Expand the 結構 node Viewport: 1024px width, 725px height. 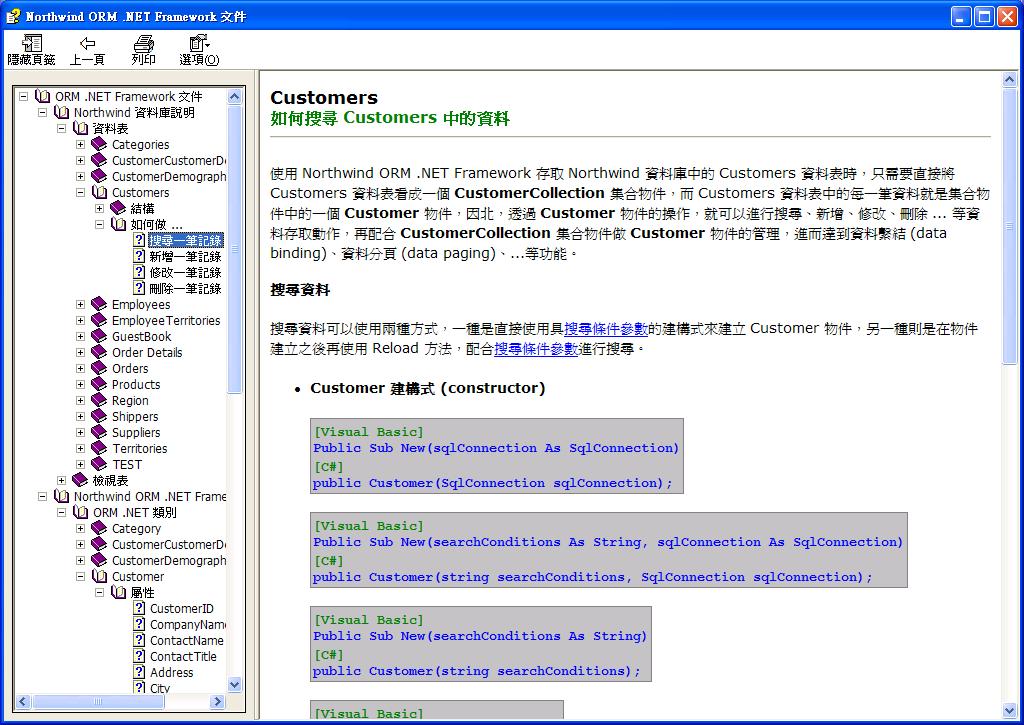99,208
